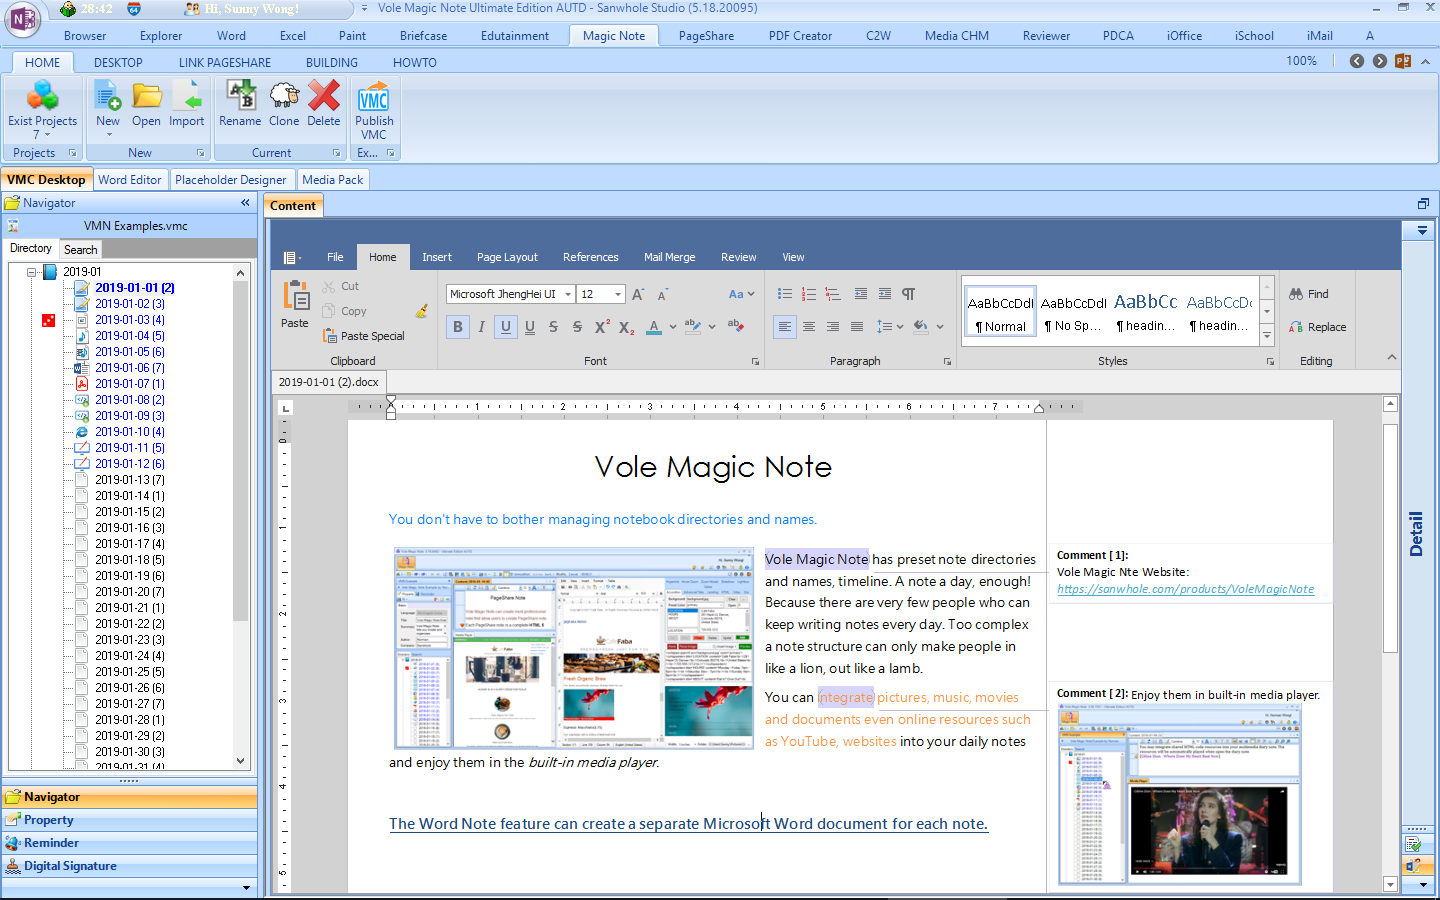Click the Find binoculars button
Screen dimensions: 1440x900
coord(1309,294)
